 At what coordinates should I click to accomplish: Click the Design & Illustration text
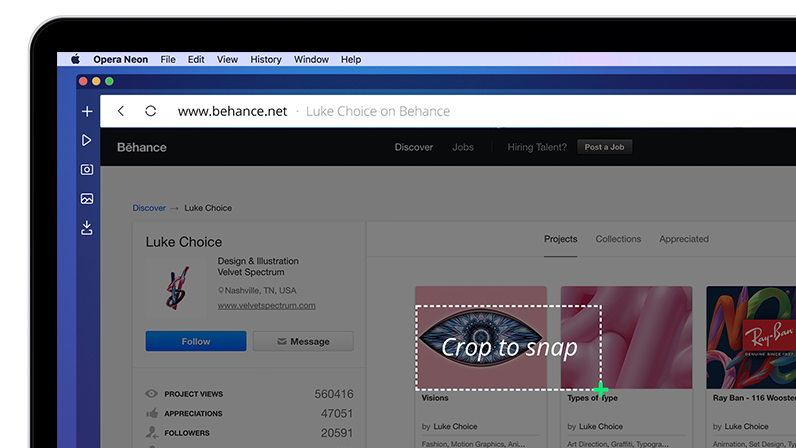258,261
